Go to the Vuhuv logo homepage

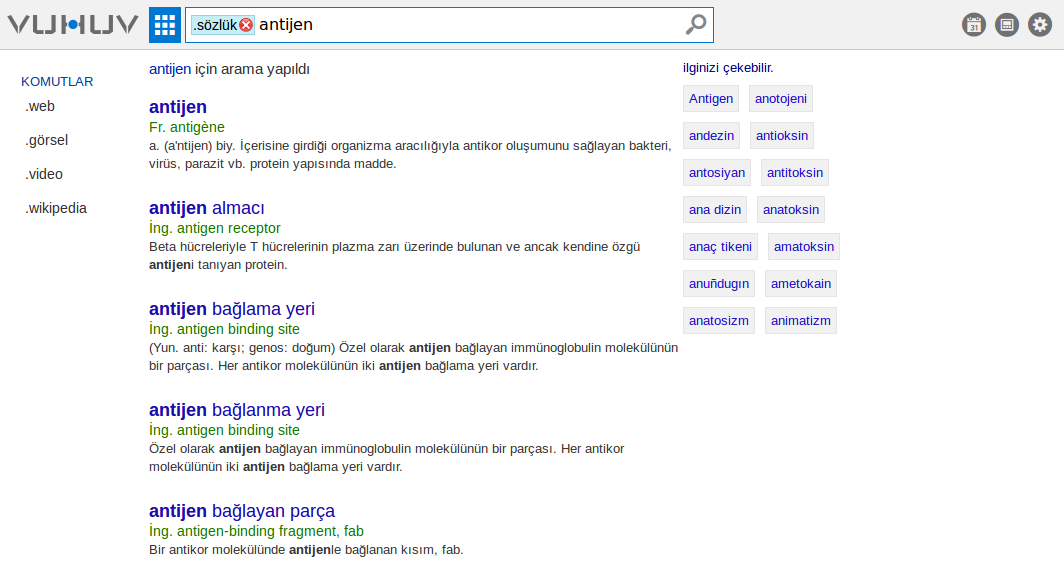coord(73,25)
